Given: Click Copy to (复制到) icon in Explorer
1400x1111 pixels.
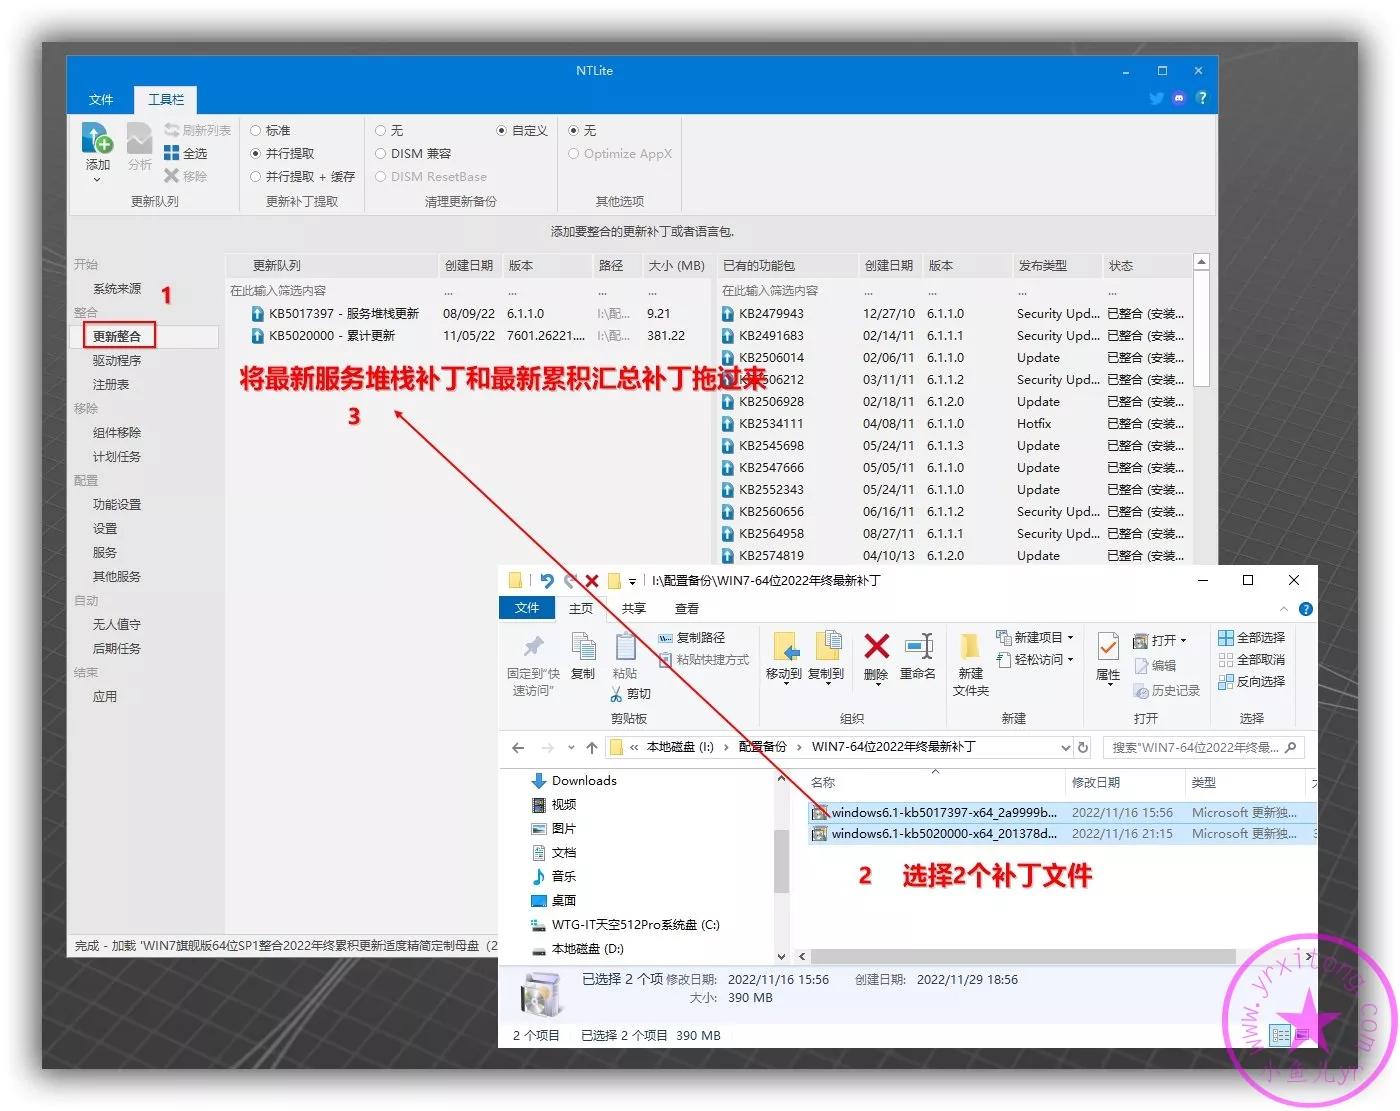Looking at the screenshot, I should pos(828,646).
